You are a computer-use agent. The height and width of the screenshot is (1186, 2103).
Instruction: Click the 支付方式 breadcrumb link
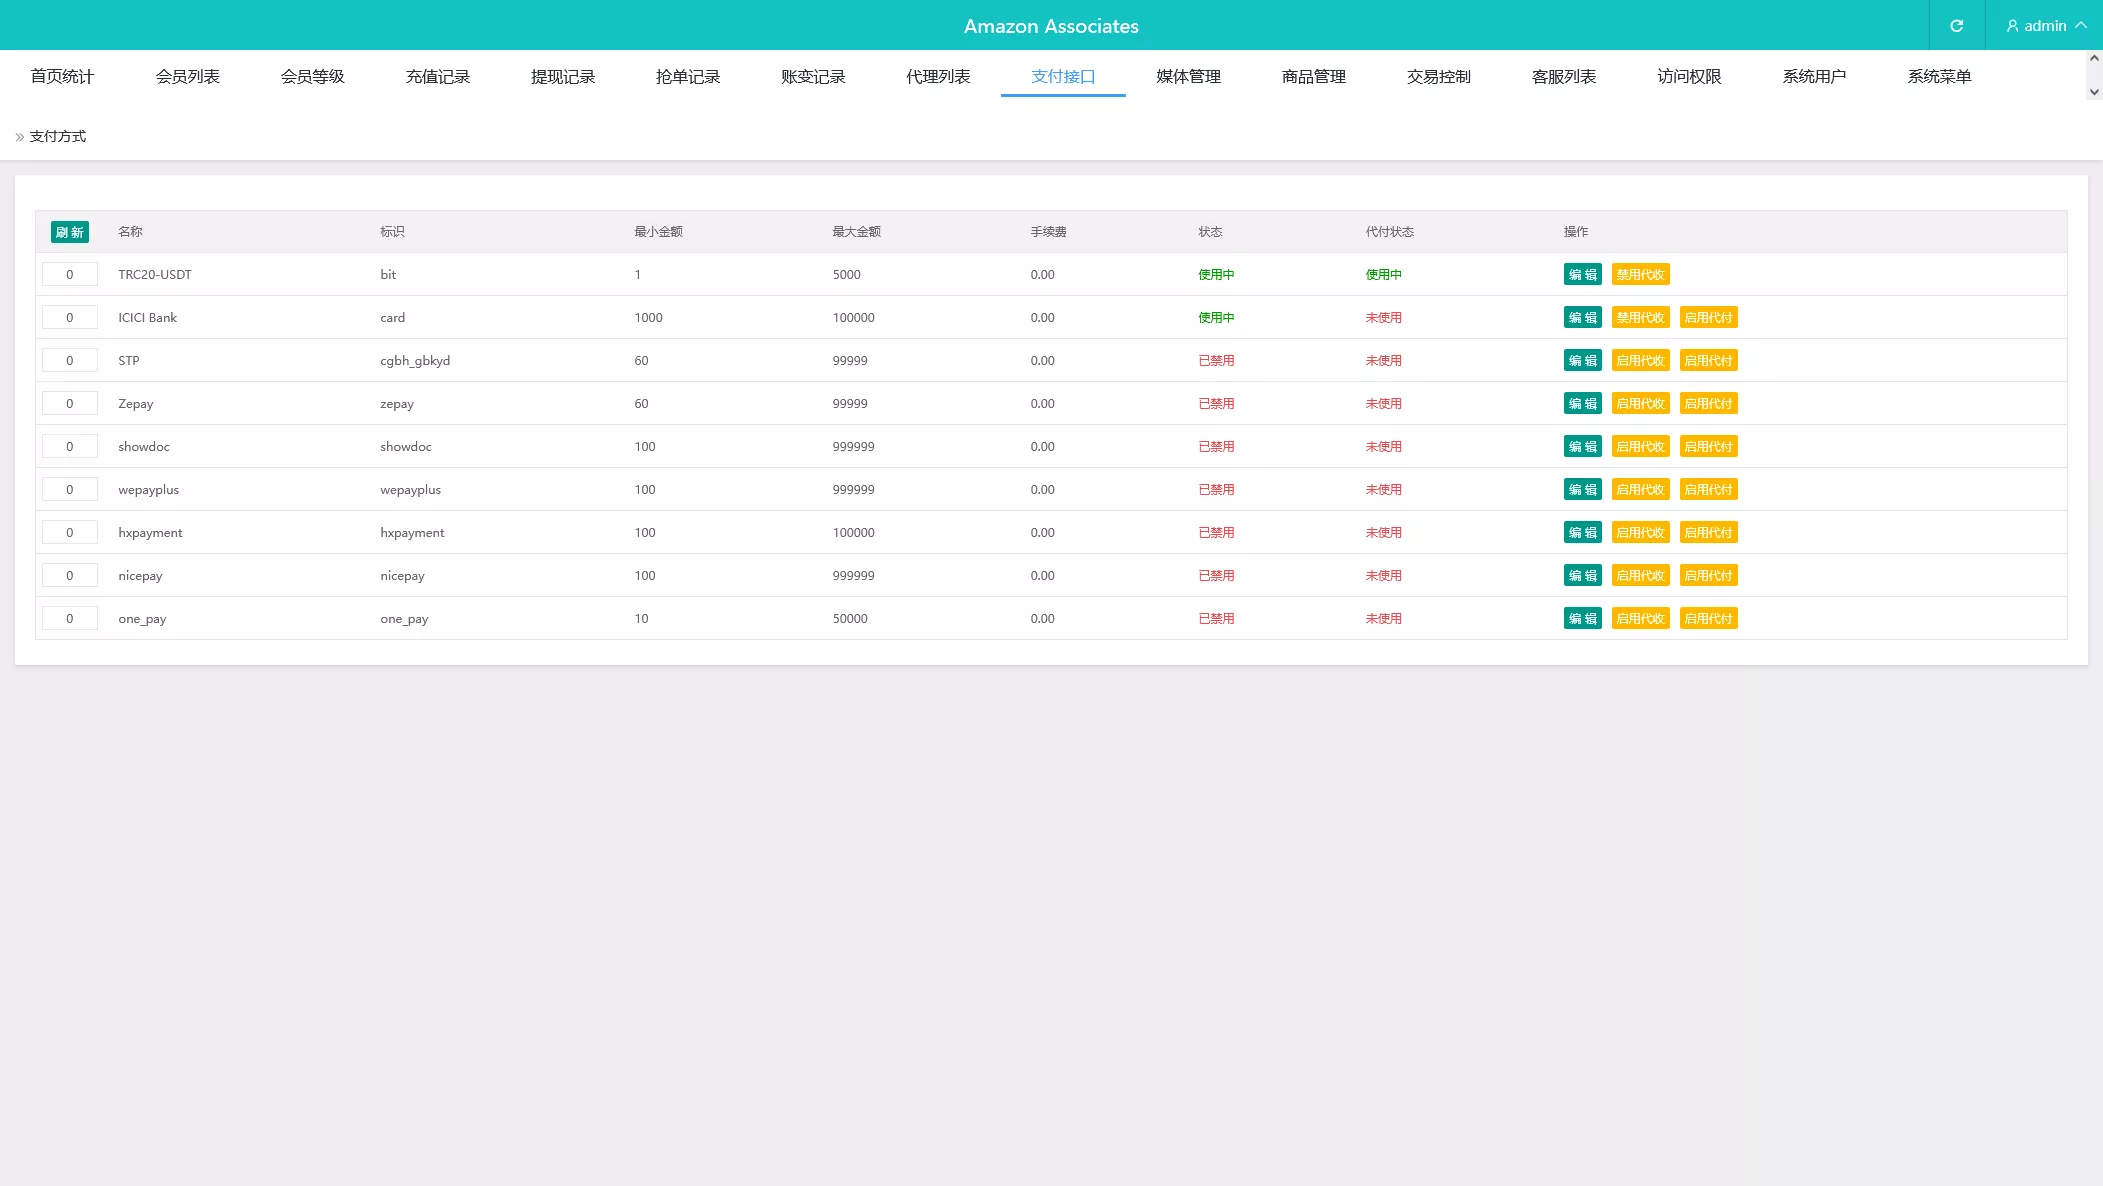[57, 137]
